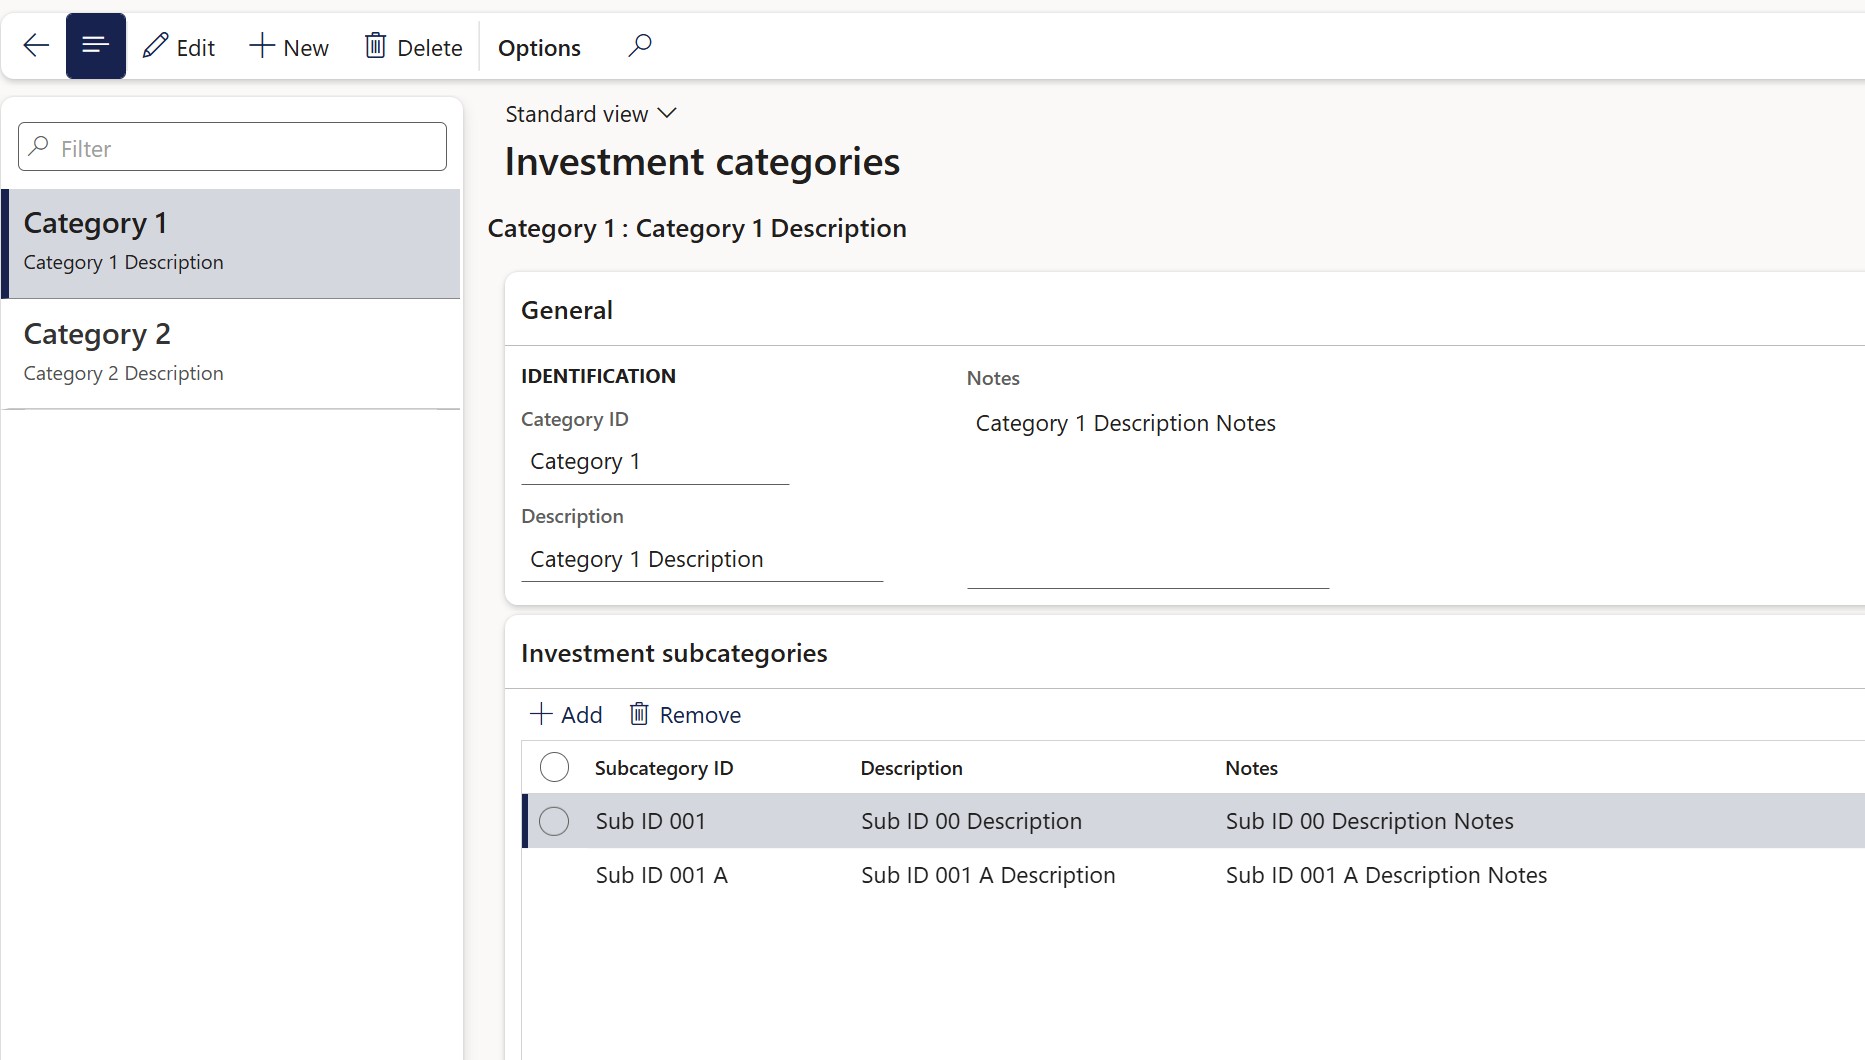Click the magnifier icon inside Filter box
This screenshot has height=1060, width=1865.
coord(39,147)
